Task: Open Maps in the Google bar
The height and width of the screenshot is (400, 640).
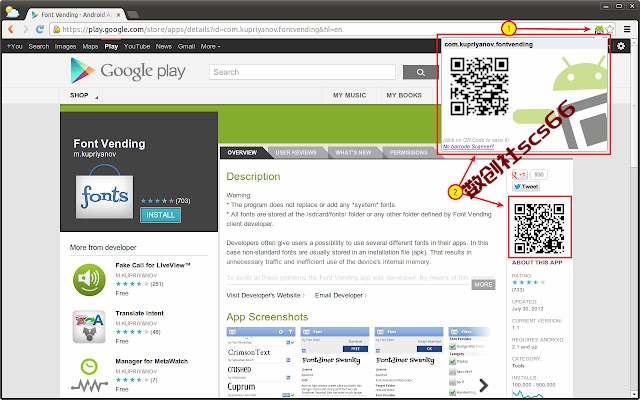Action: pos(90,47)
